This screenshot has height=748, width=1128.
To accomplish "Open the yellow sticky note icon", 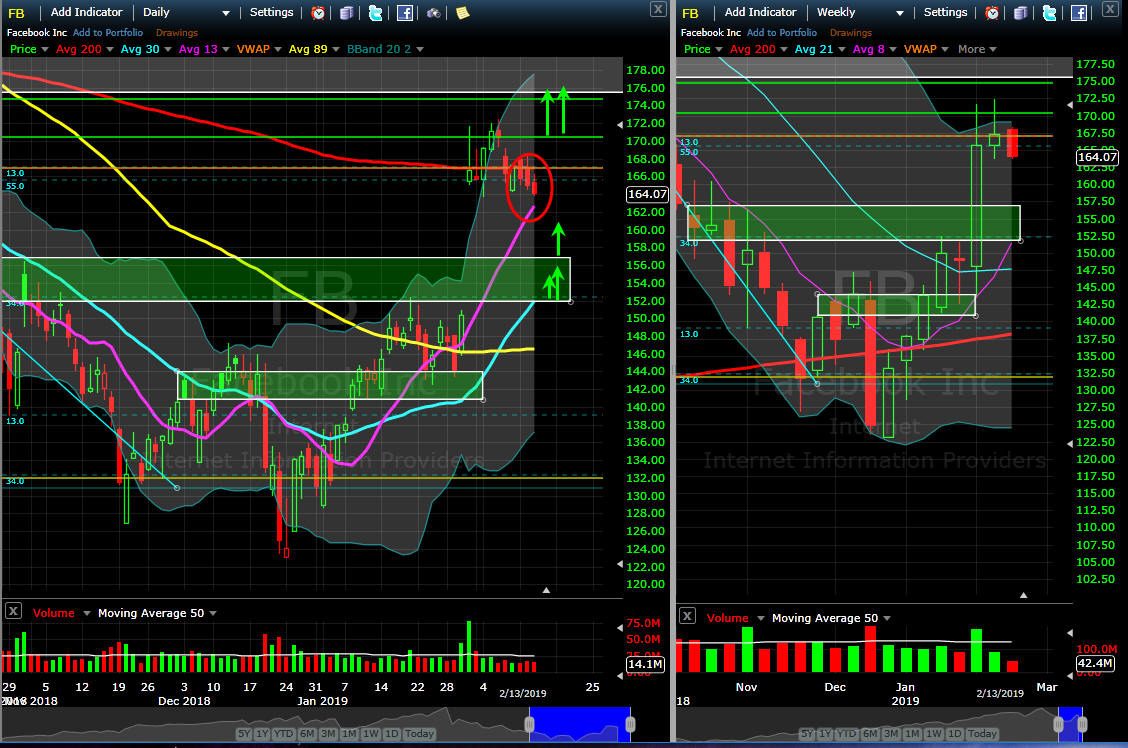I will click(462, 13).
